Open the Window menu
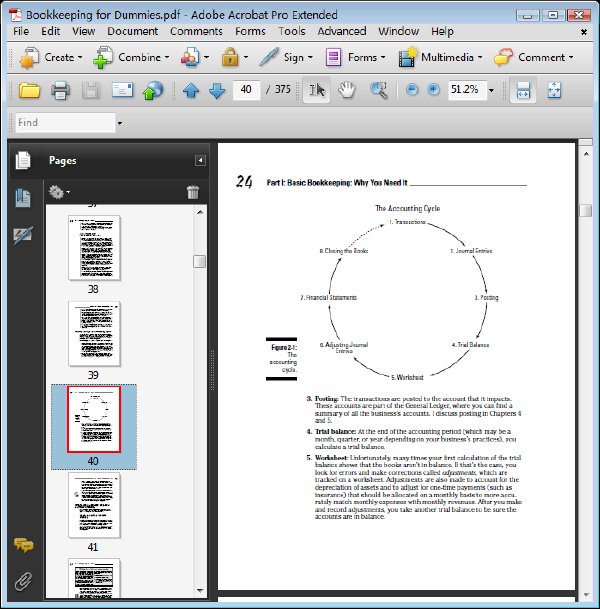Image resolution: width=600 pixels, height=609 pixels. coord(398,31)
